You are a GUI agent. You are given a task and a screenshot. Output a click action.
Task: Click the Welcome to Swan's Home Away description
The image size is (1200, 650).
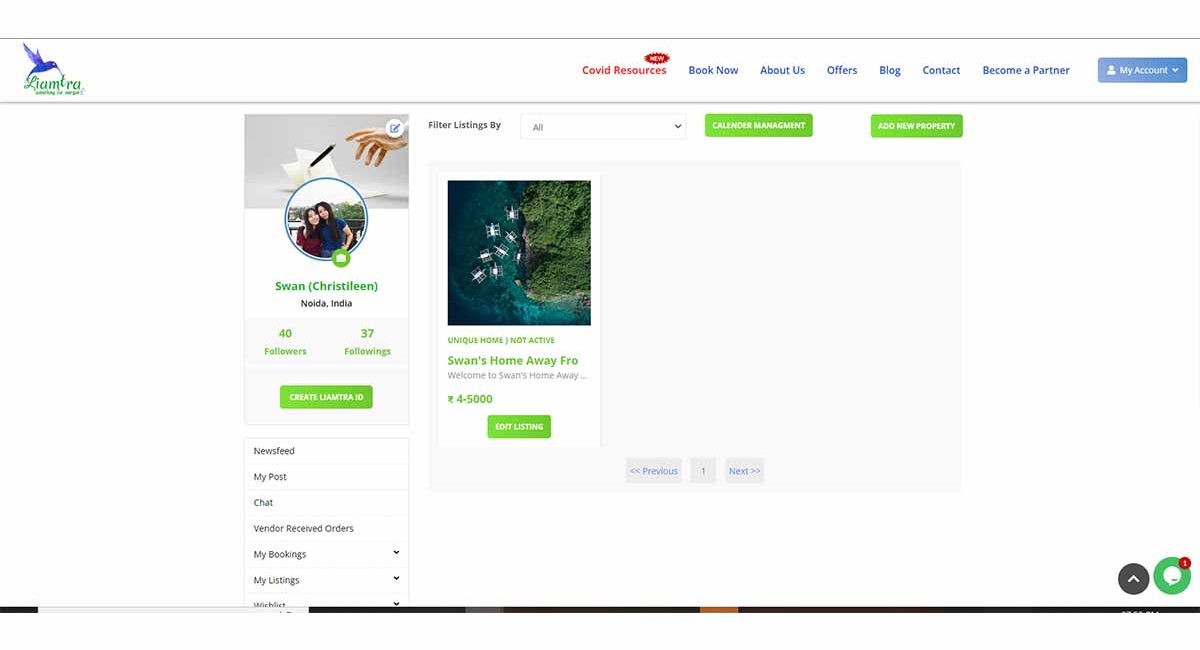(x=517, y=376)
